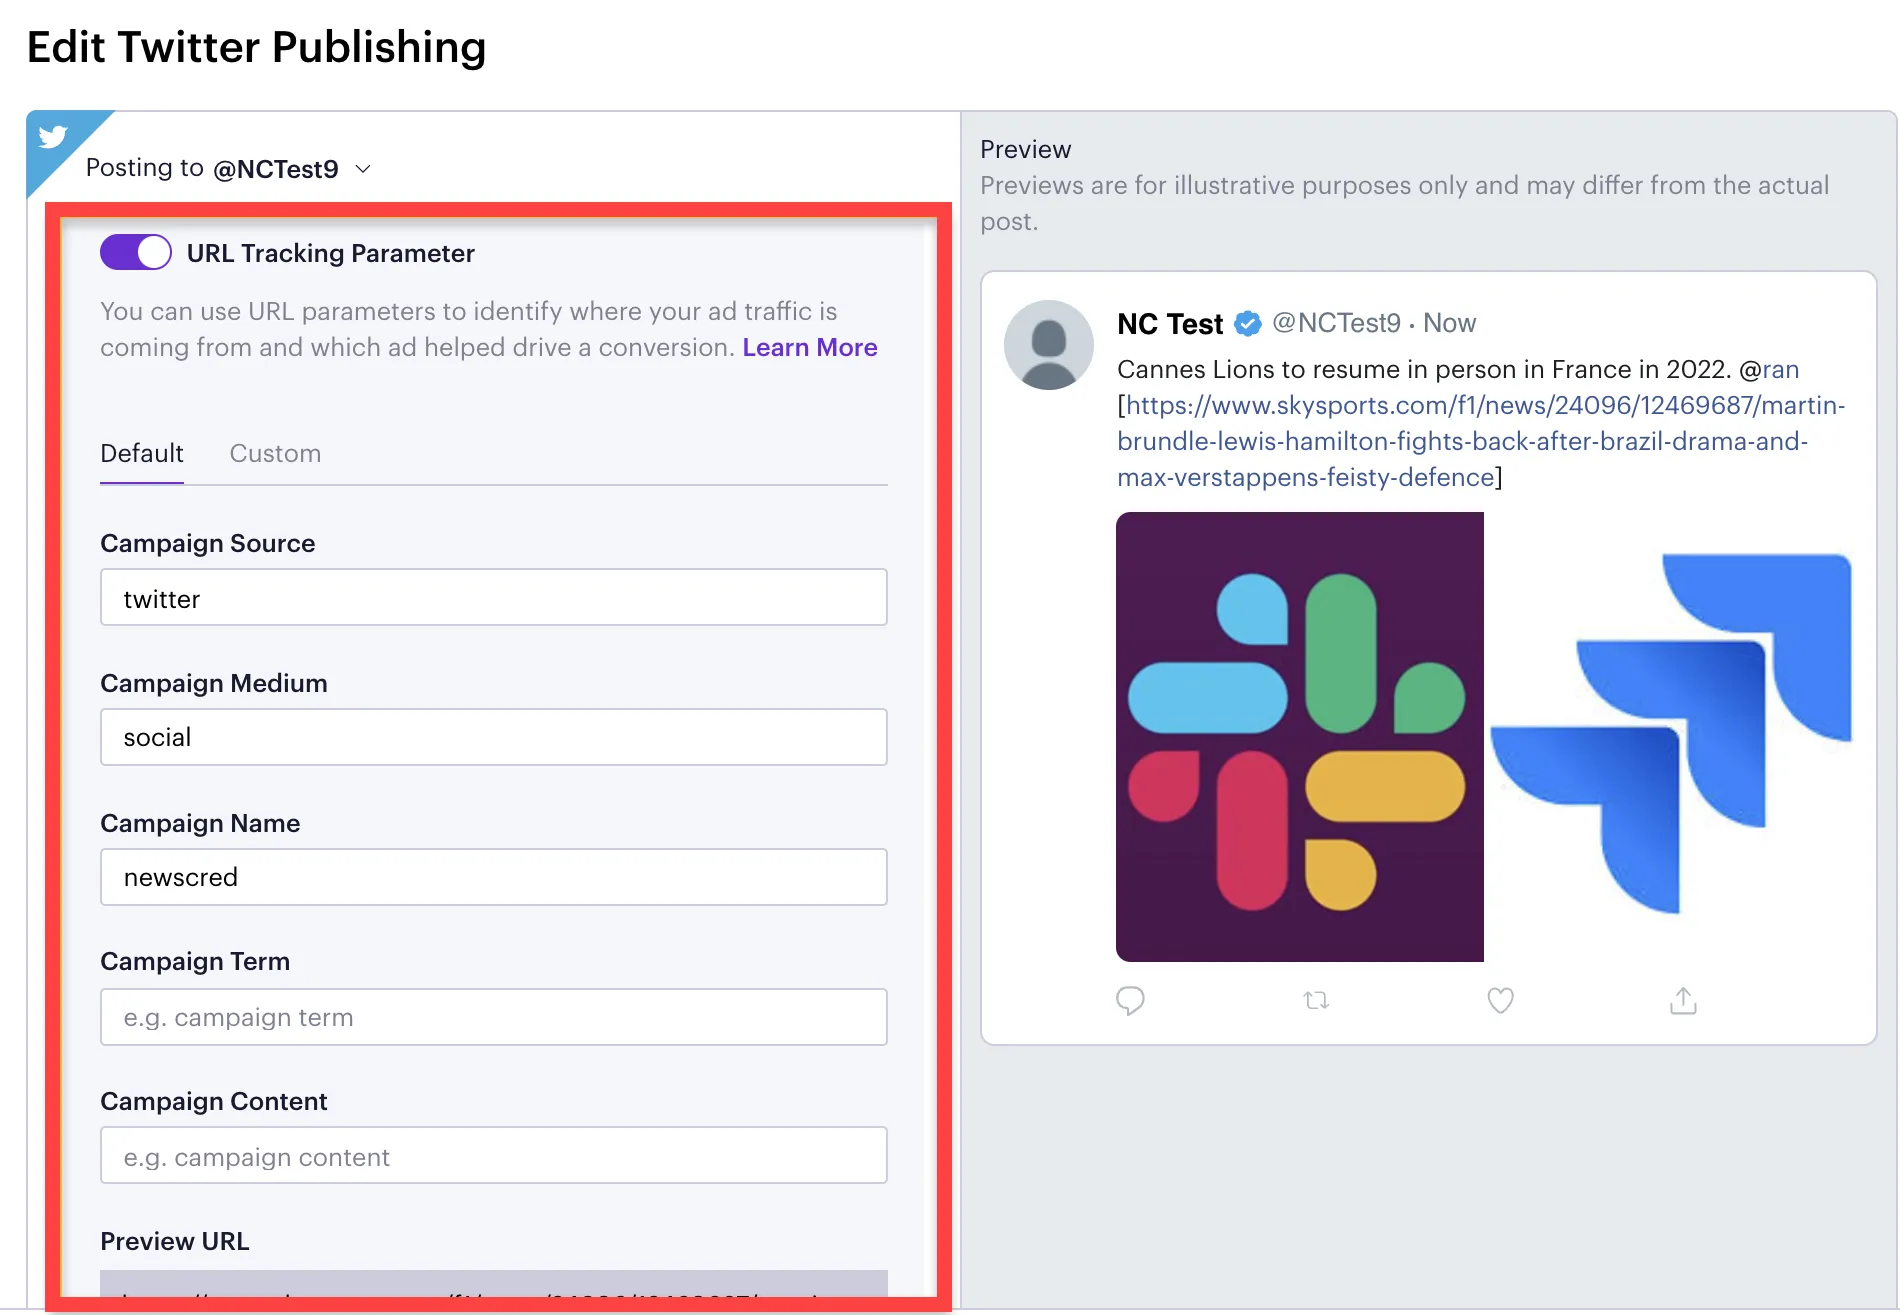The width and height of the screenshot is (1900, 1315).
Task: Click the Slack logo image thumbnail
Action: (x=1300, y=737)
